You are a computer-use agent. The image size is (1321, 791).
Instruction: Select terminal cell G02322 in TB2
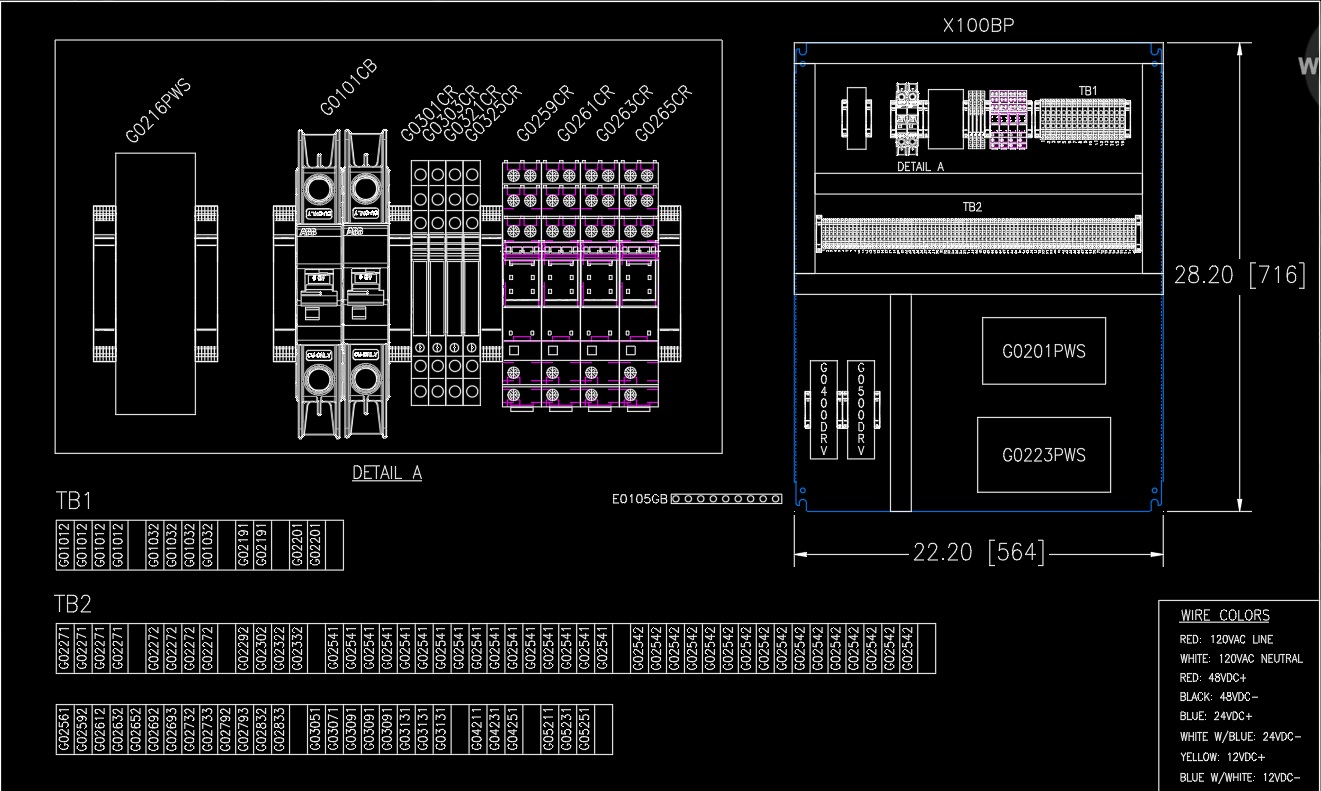pyautogui.click(x=280, y=648)
